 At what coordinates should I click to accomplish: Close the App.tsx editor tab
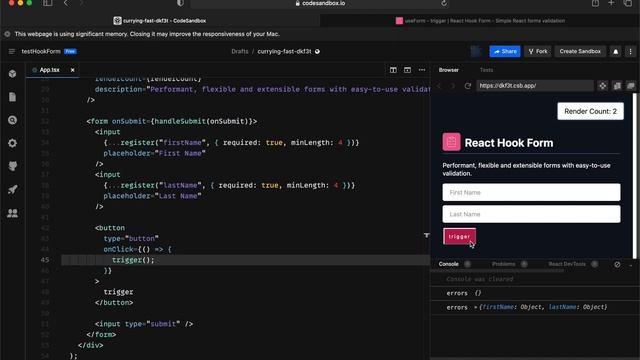click(x=73, y=70)
